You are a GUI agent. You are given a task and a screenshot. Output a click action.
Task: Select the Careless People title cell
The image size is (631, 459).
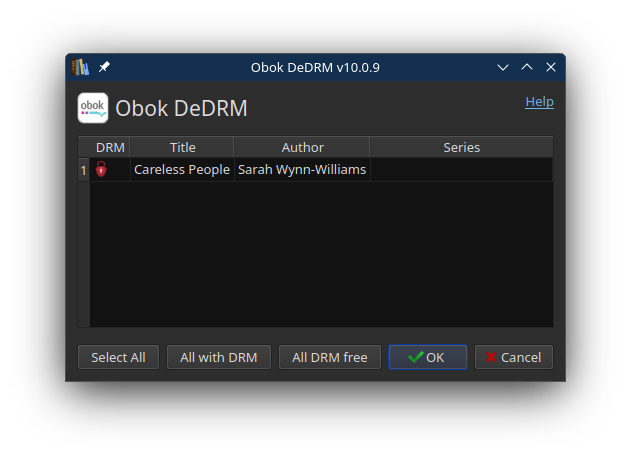click(182, 170)
